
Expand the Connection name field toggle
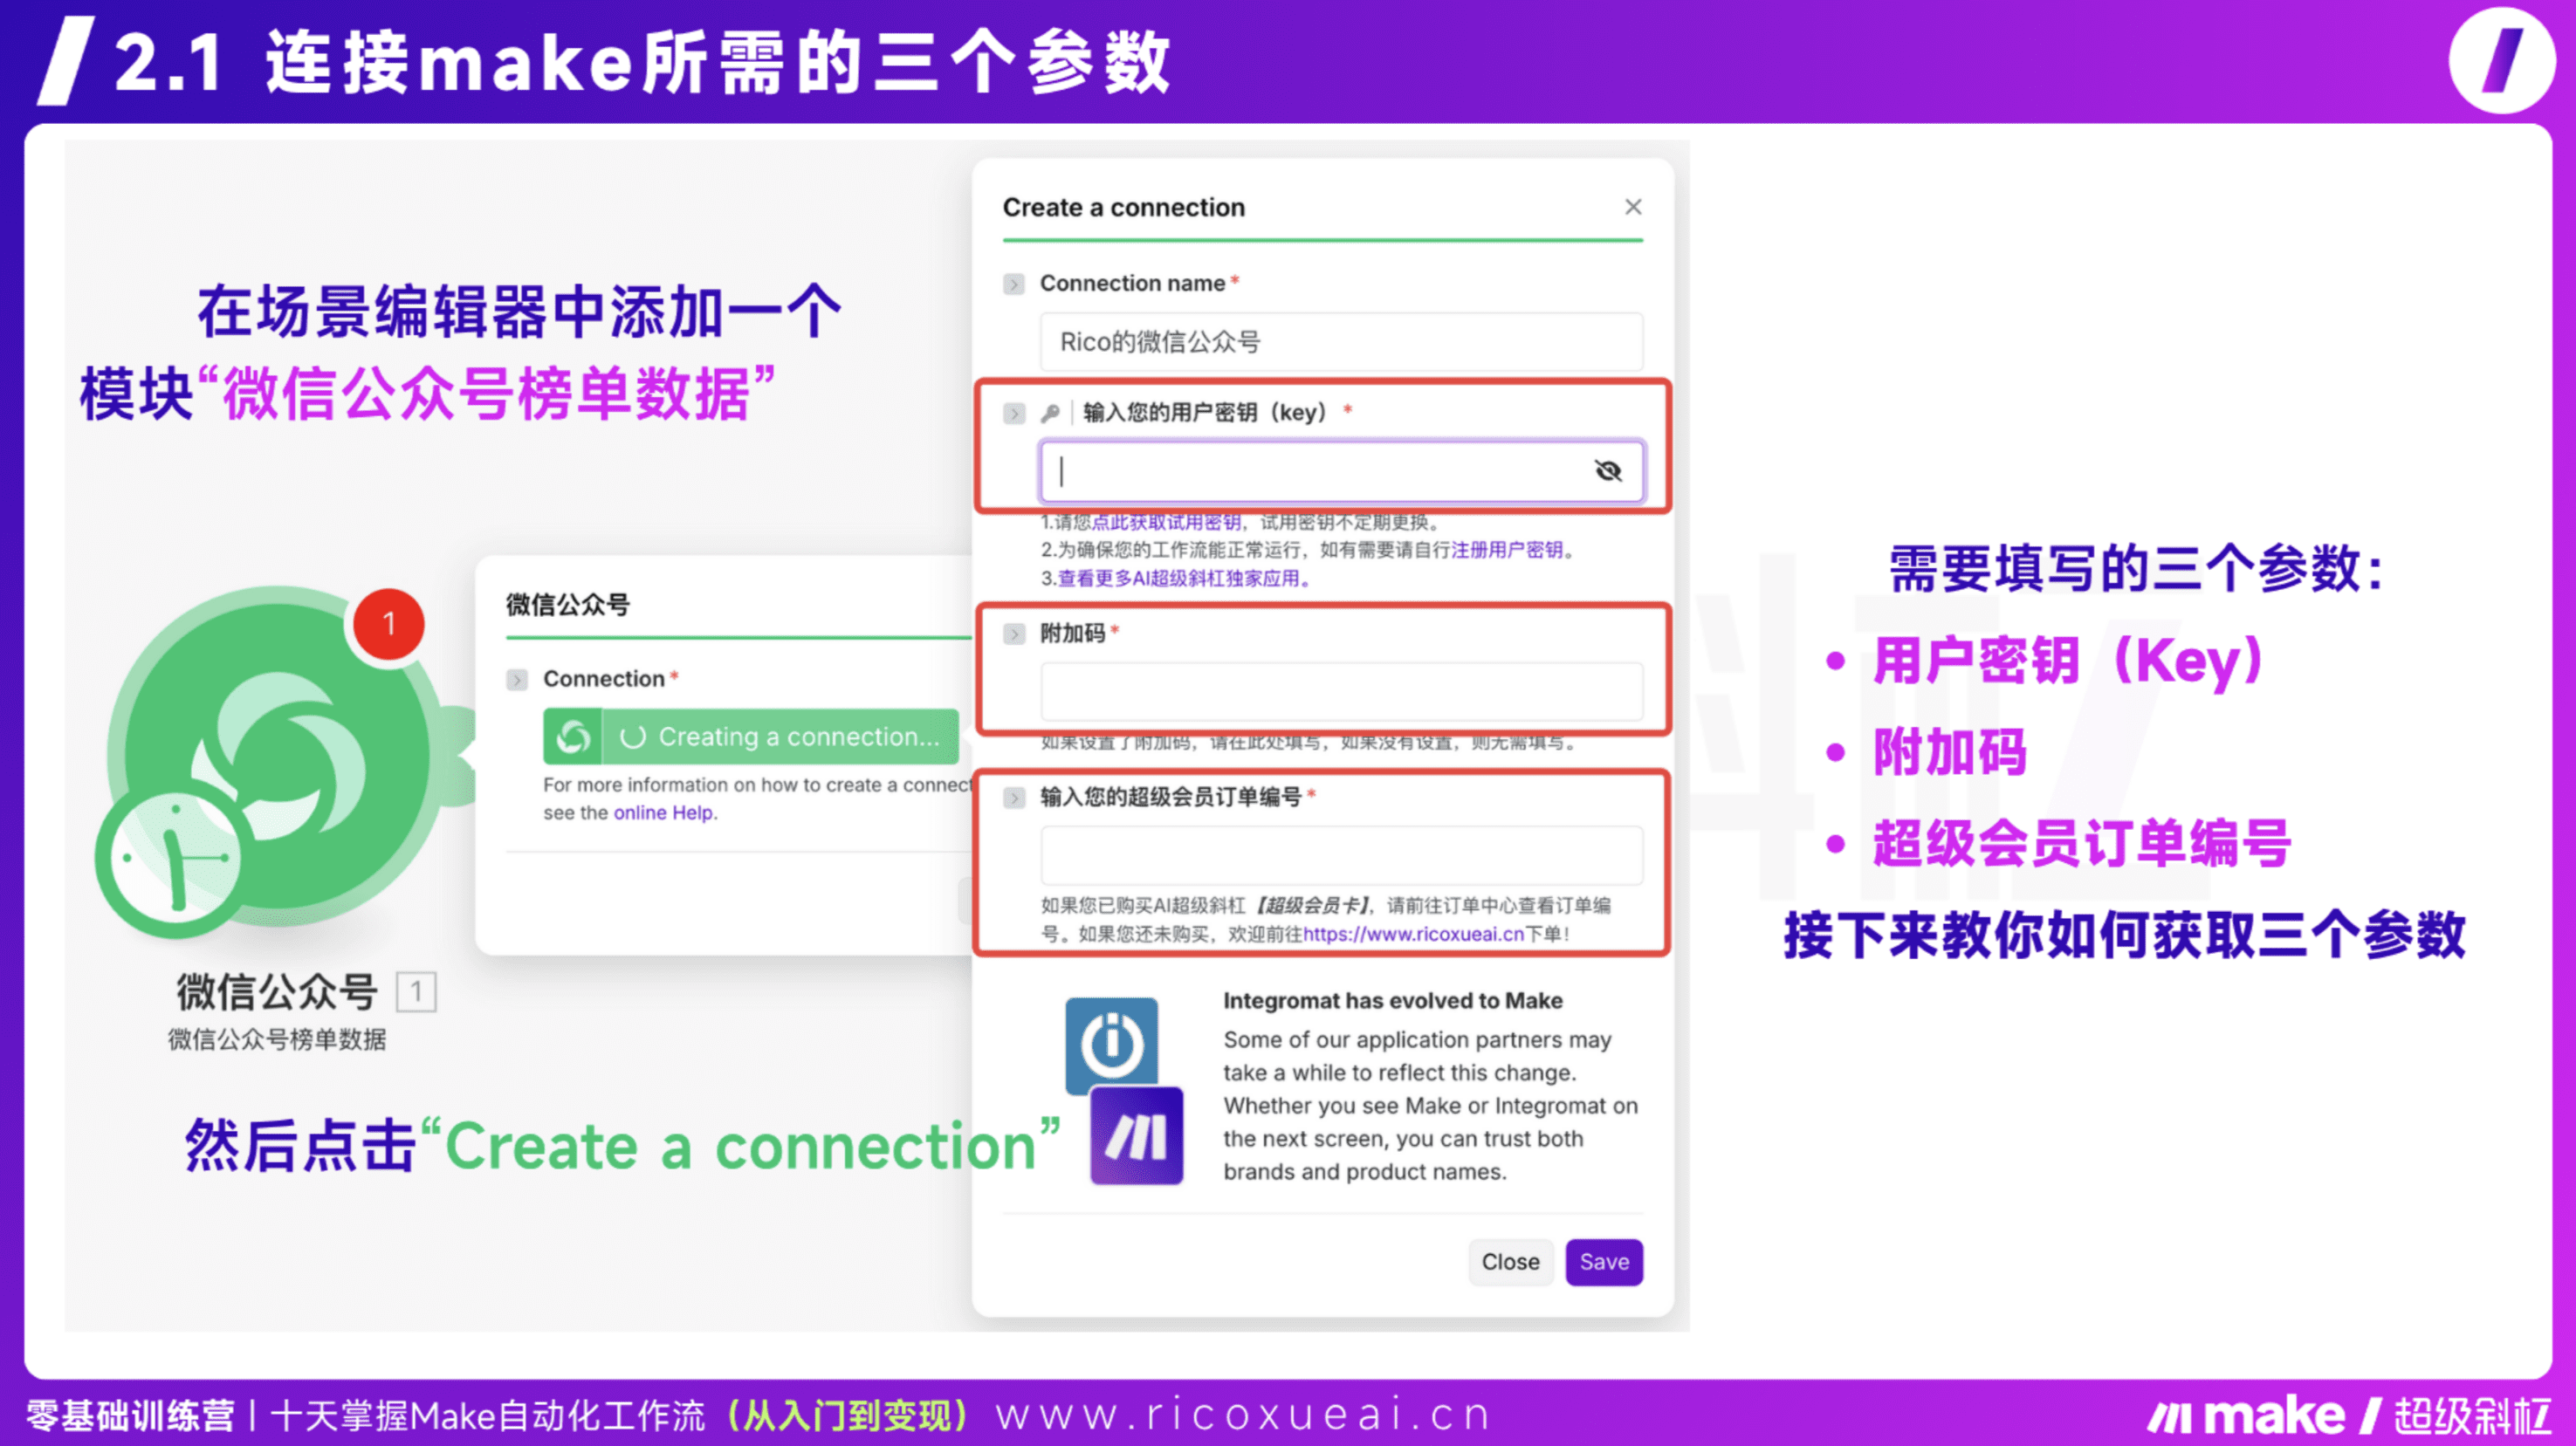tap(1014, 284)
